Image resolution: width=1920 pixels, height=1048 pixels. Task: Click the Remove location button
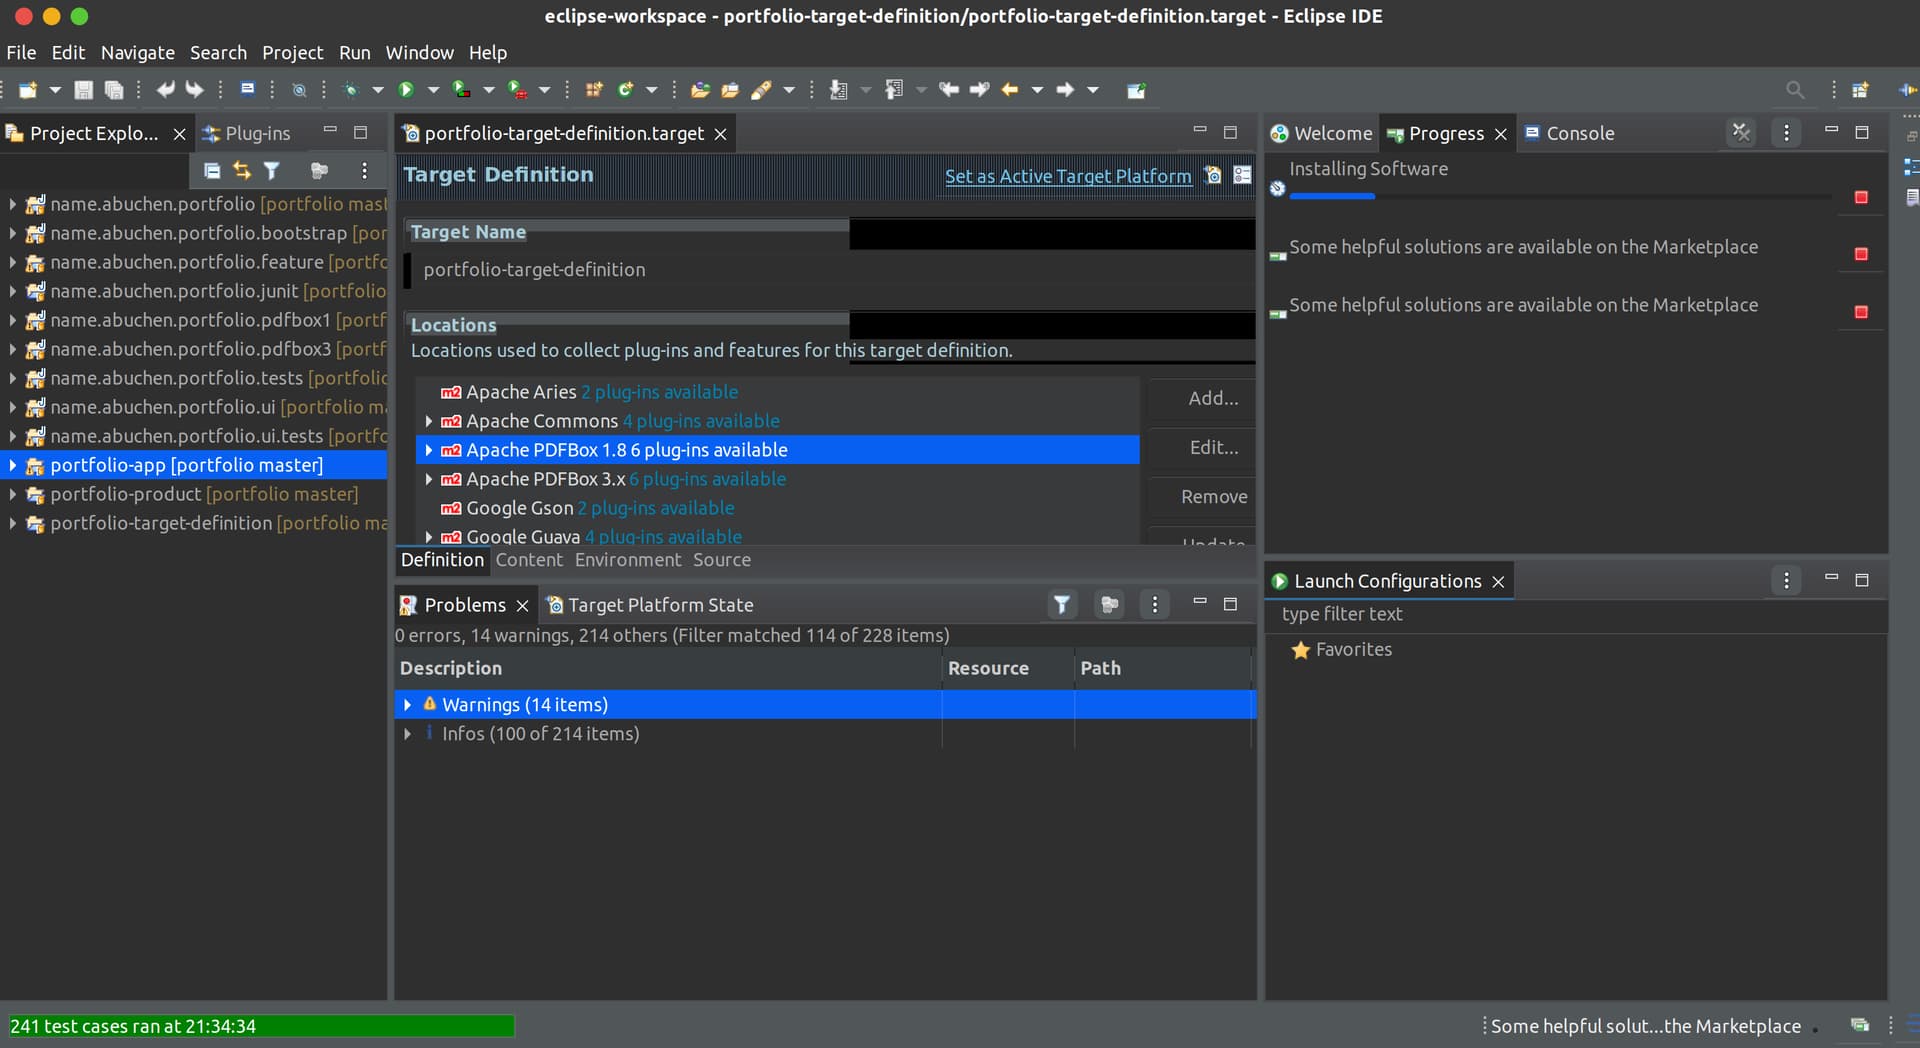1202,496
